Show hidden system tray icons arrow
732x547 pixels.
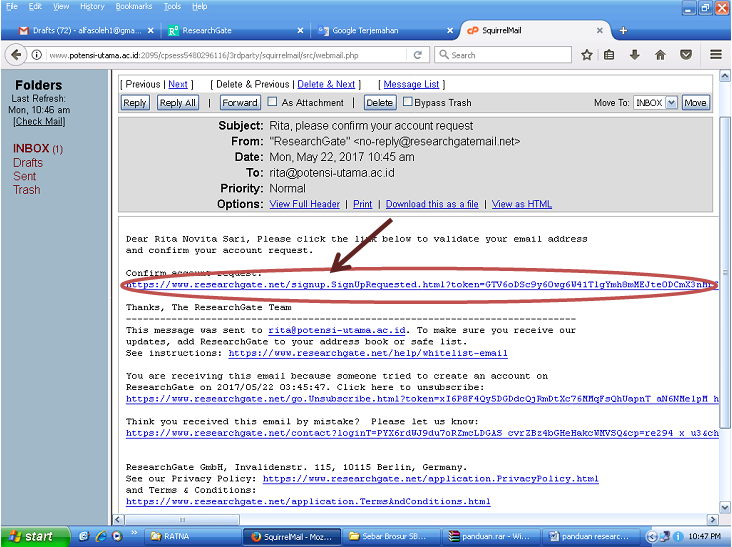652,537
